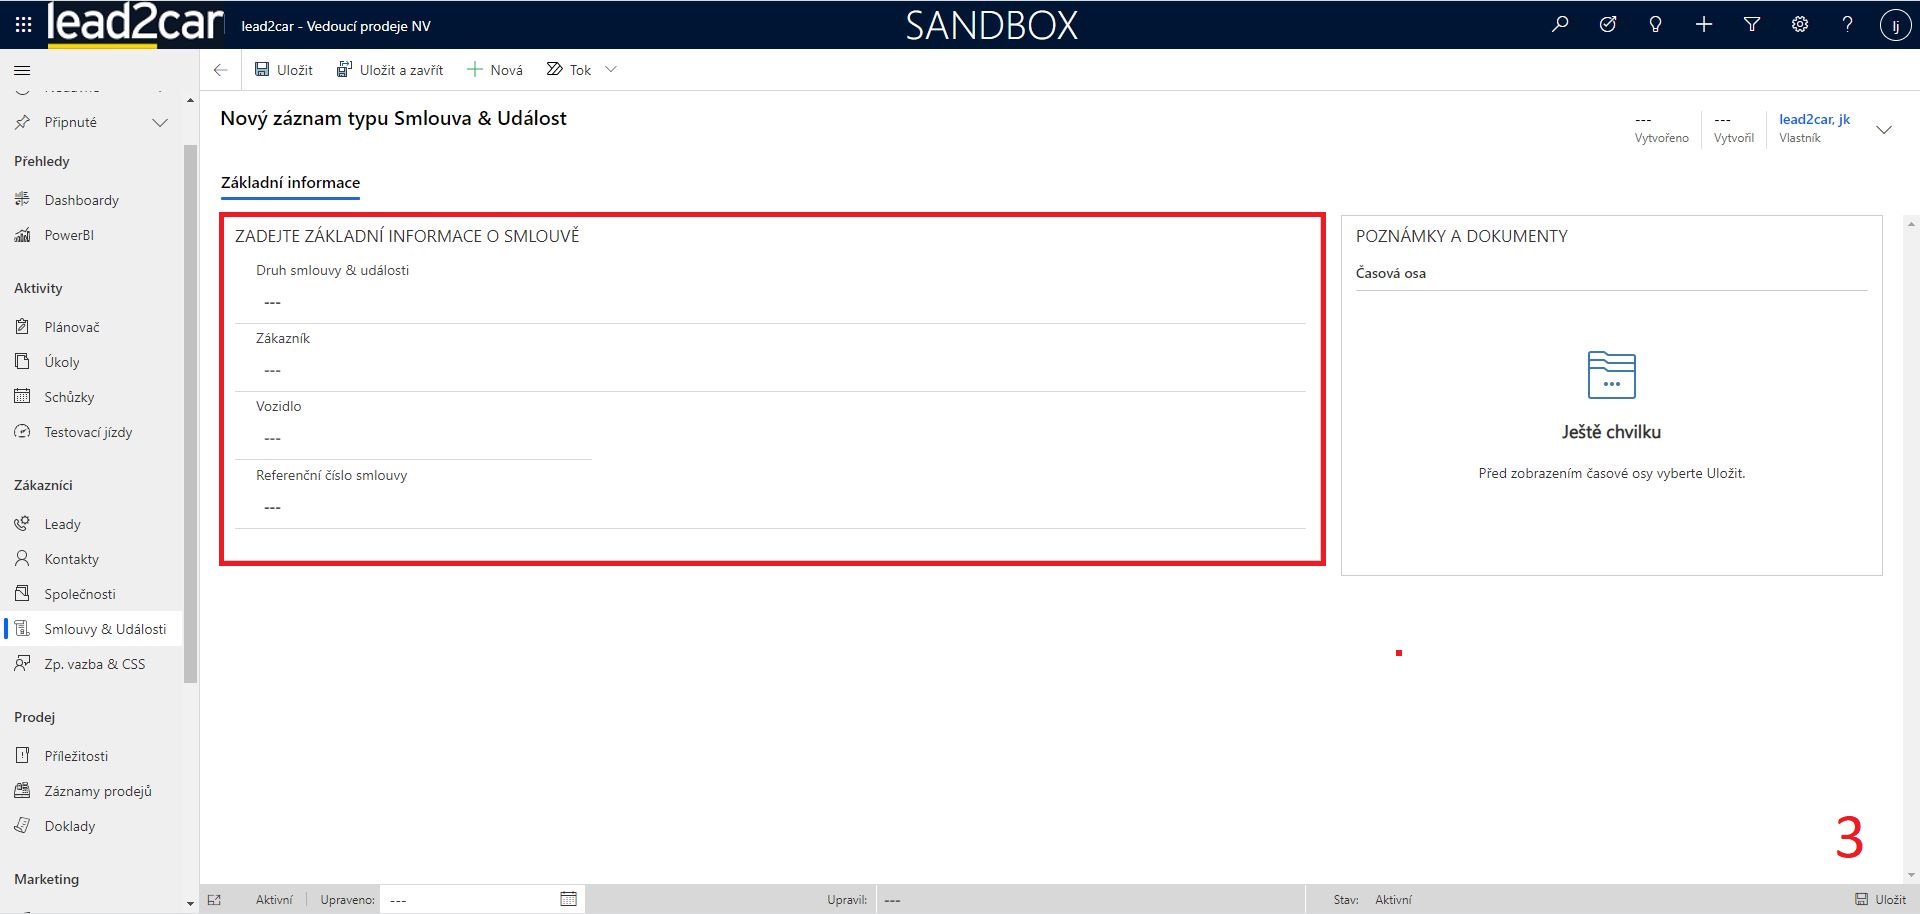Expand the Připnuté section chevron

pyautogui.click(x=160, y=122)
